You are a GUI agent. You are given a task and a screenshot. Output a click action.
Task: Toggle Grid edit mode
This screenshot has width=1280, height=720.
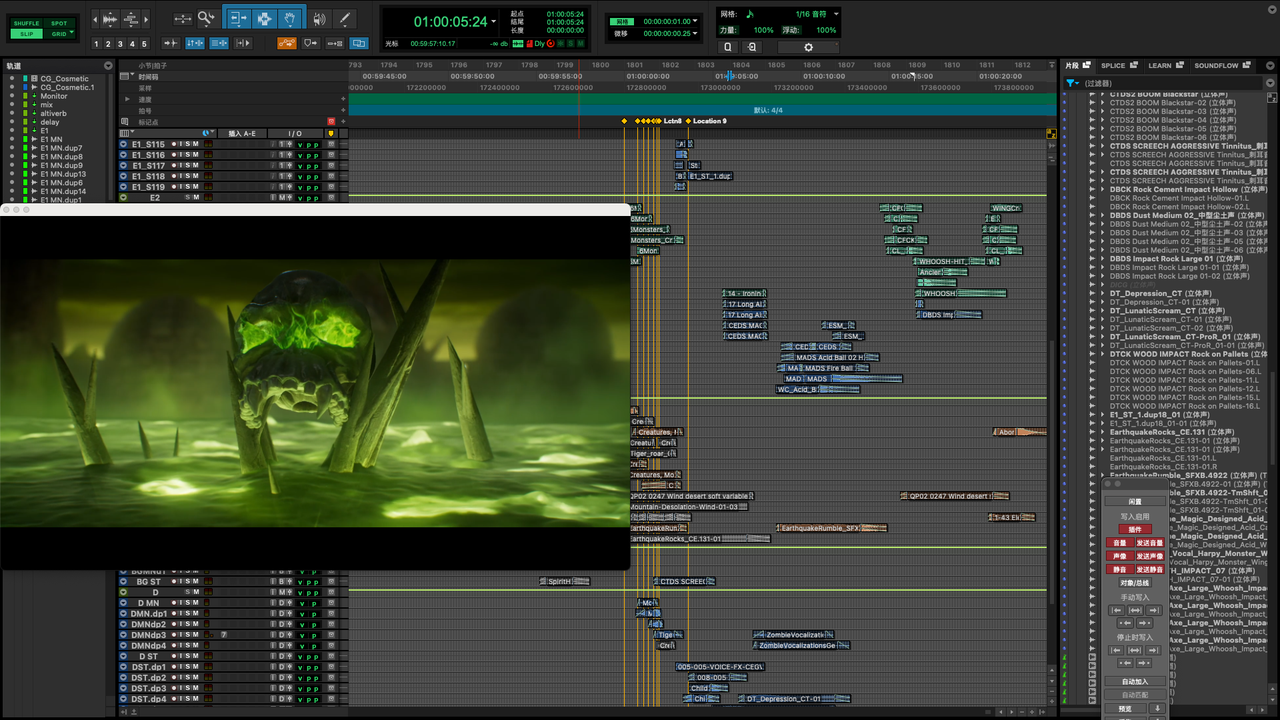point(59,33)
